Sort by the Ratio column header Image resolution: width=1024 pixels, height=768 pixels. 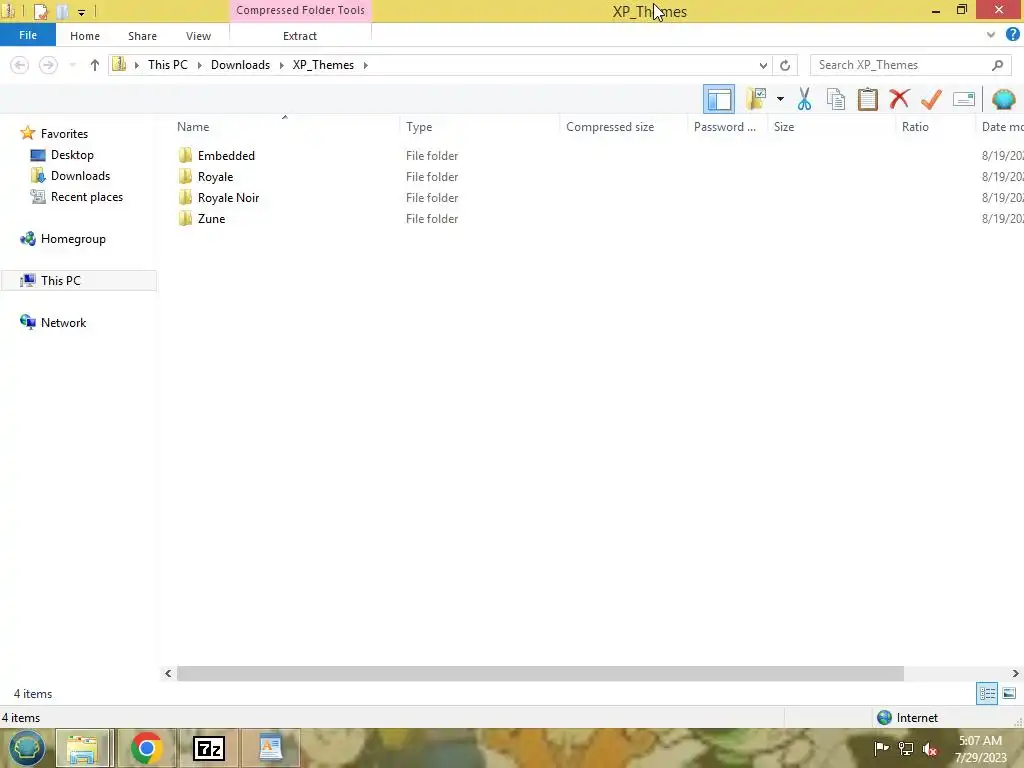[915, 127]
